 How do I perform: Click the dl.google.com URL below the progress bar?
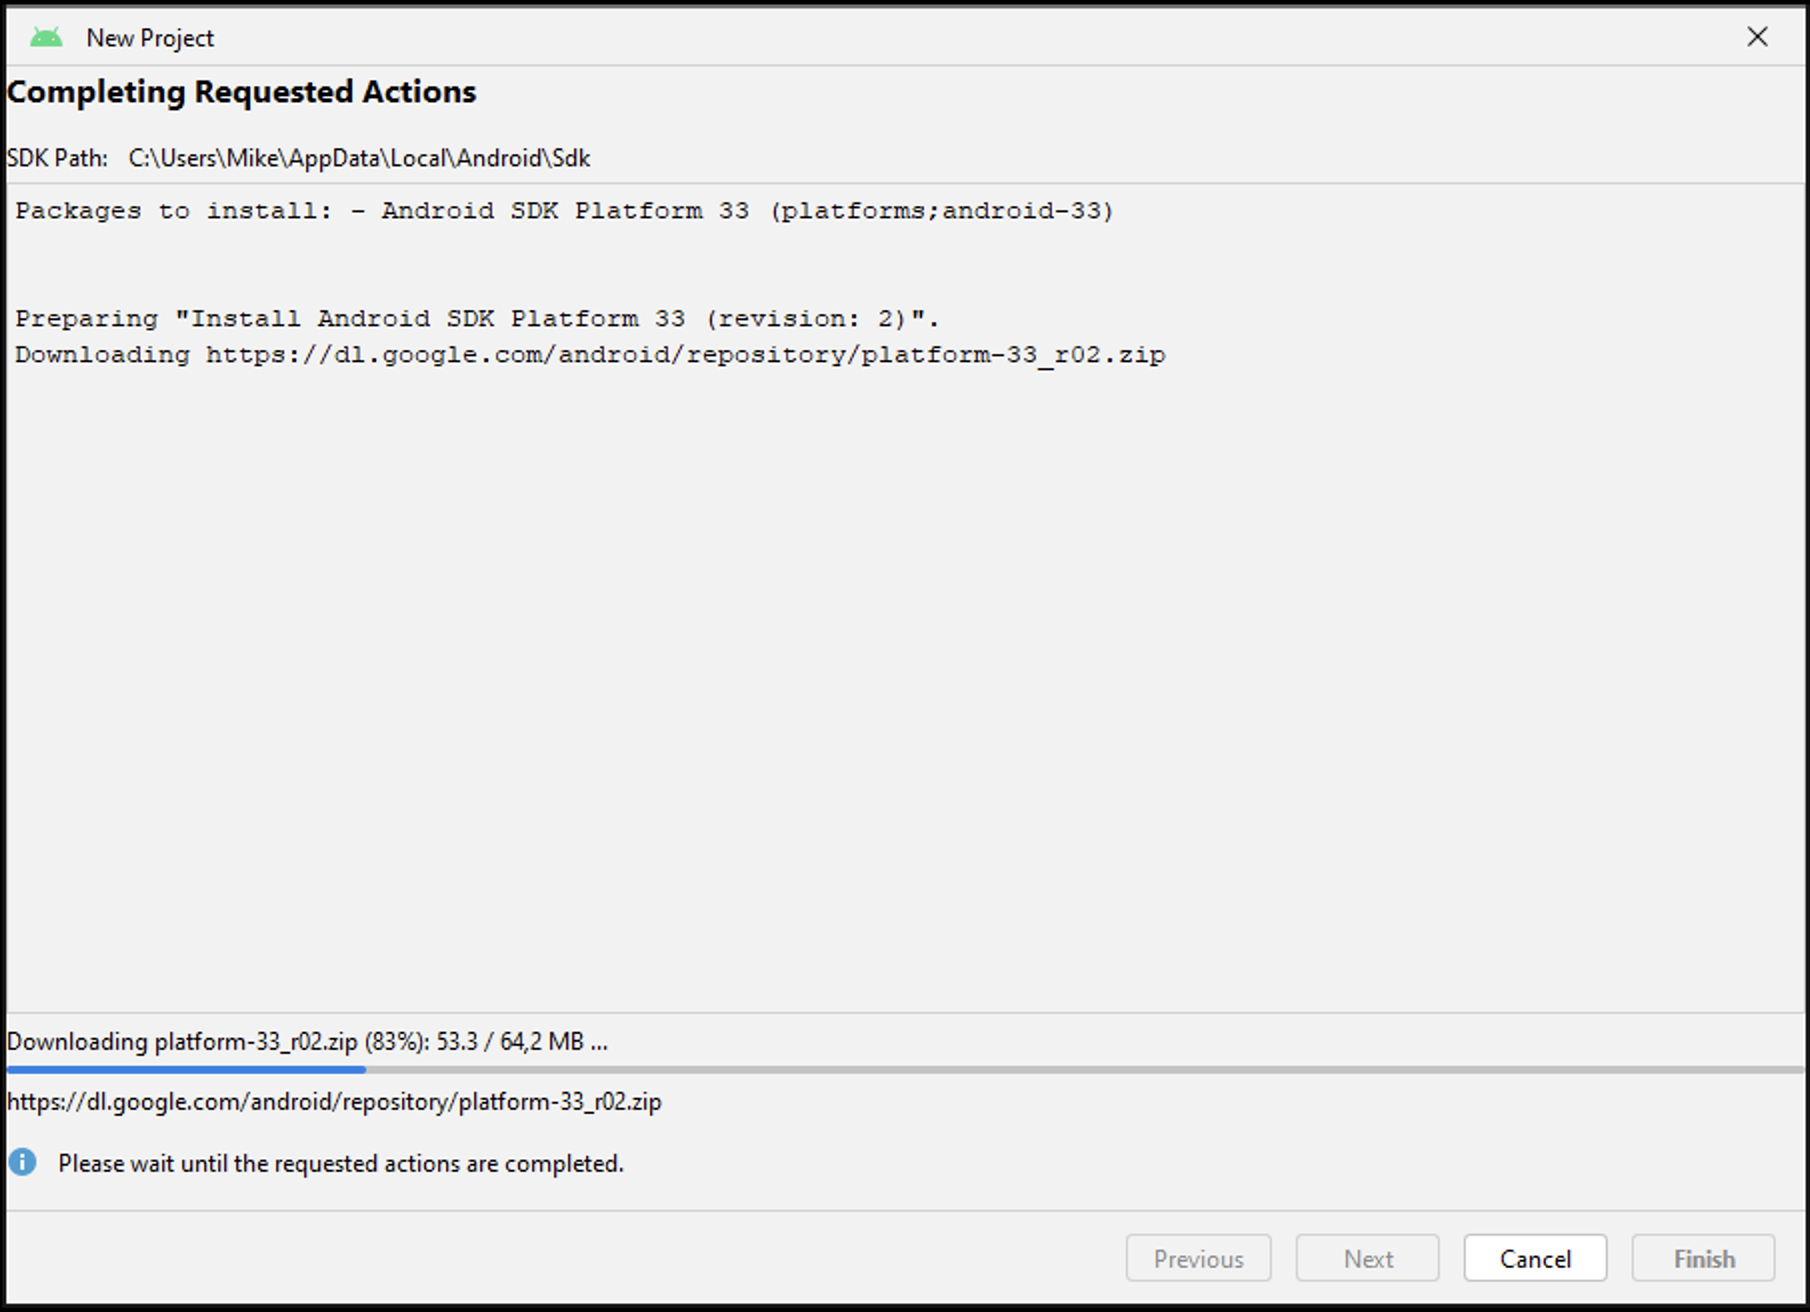pos(334,1101)
